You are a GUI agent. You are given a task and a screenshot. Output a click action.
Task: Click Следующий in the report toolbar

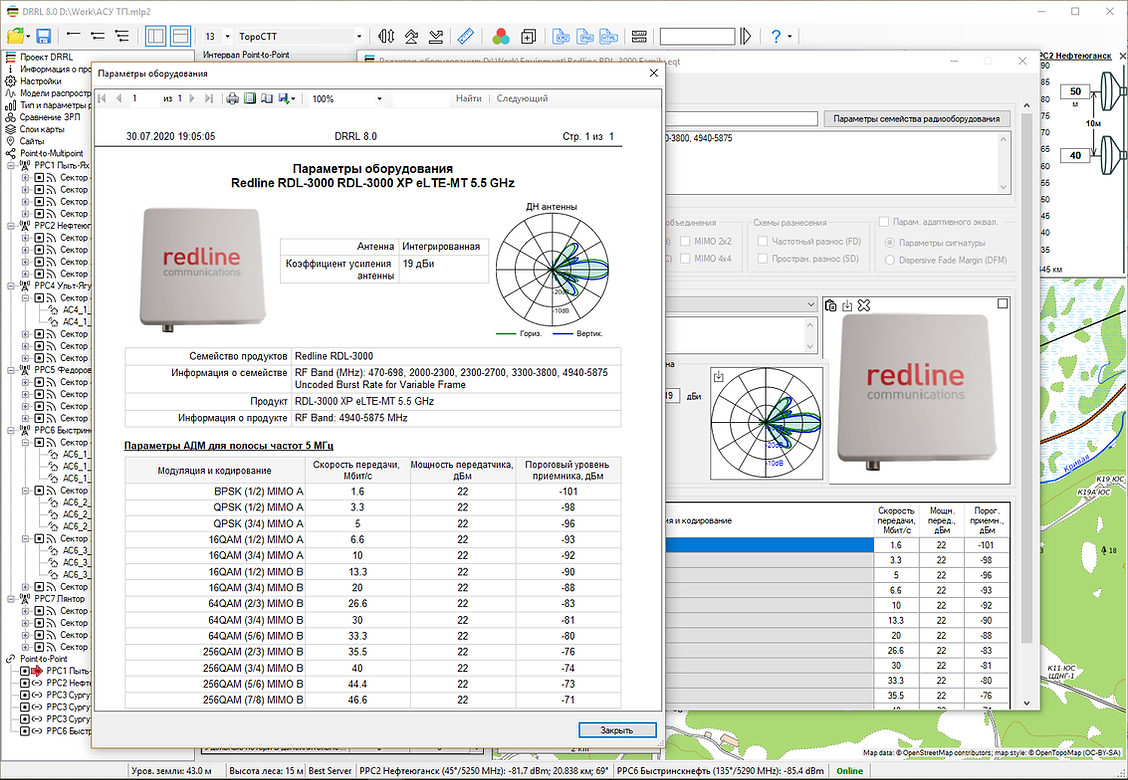pos(522,99)
